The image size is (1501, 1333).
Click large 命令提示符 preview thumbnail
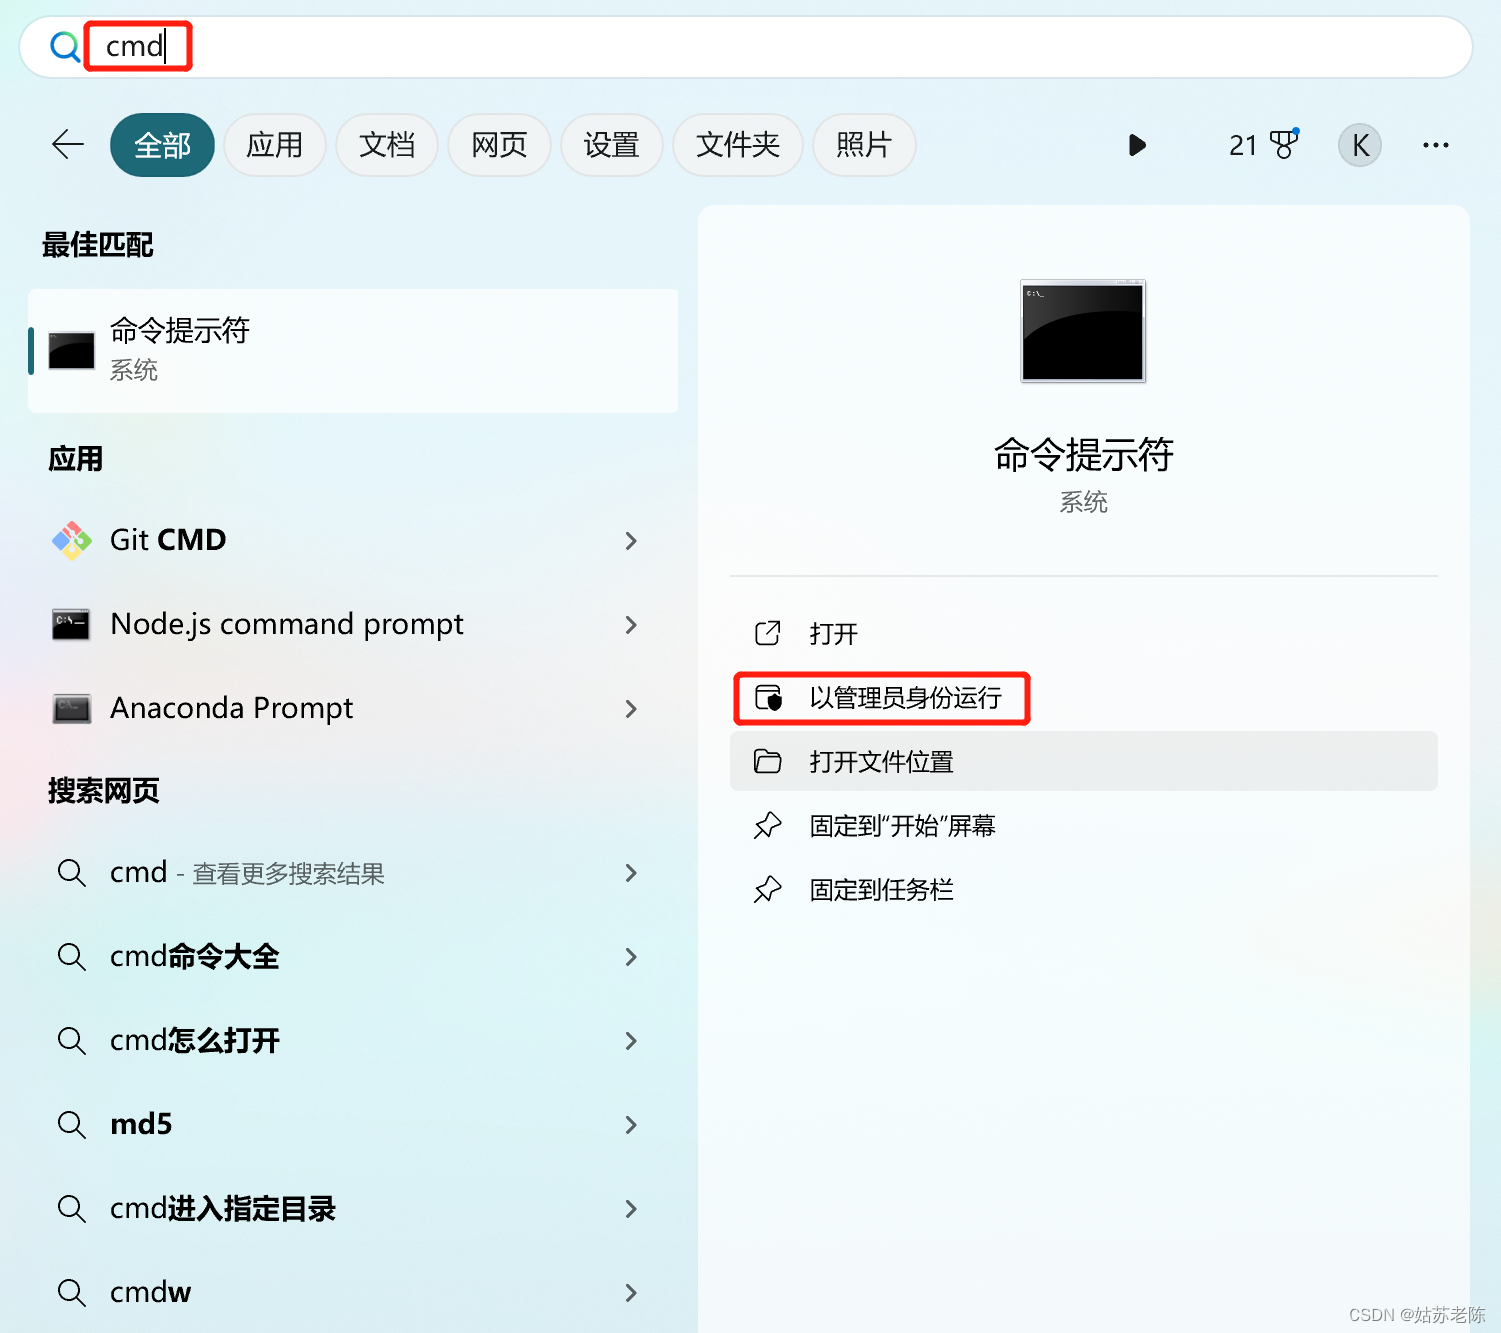point(1083,331)
